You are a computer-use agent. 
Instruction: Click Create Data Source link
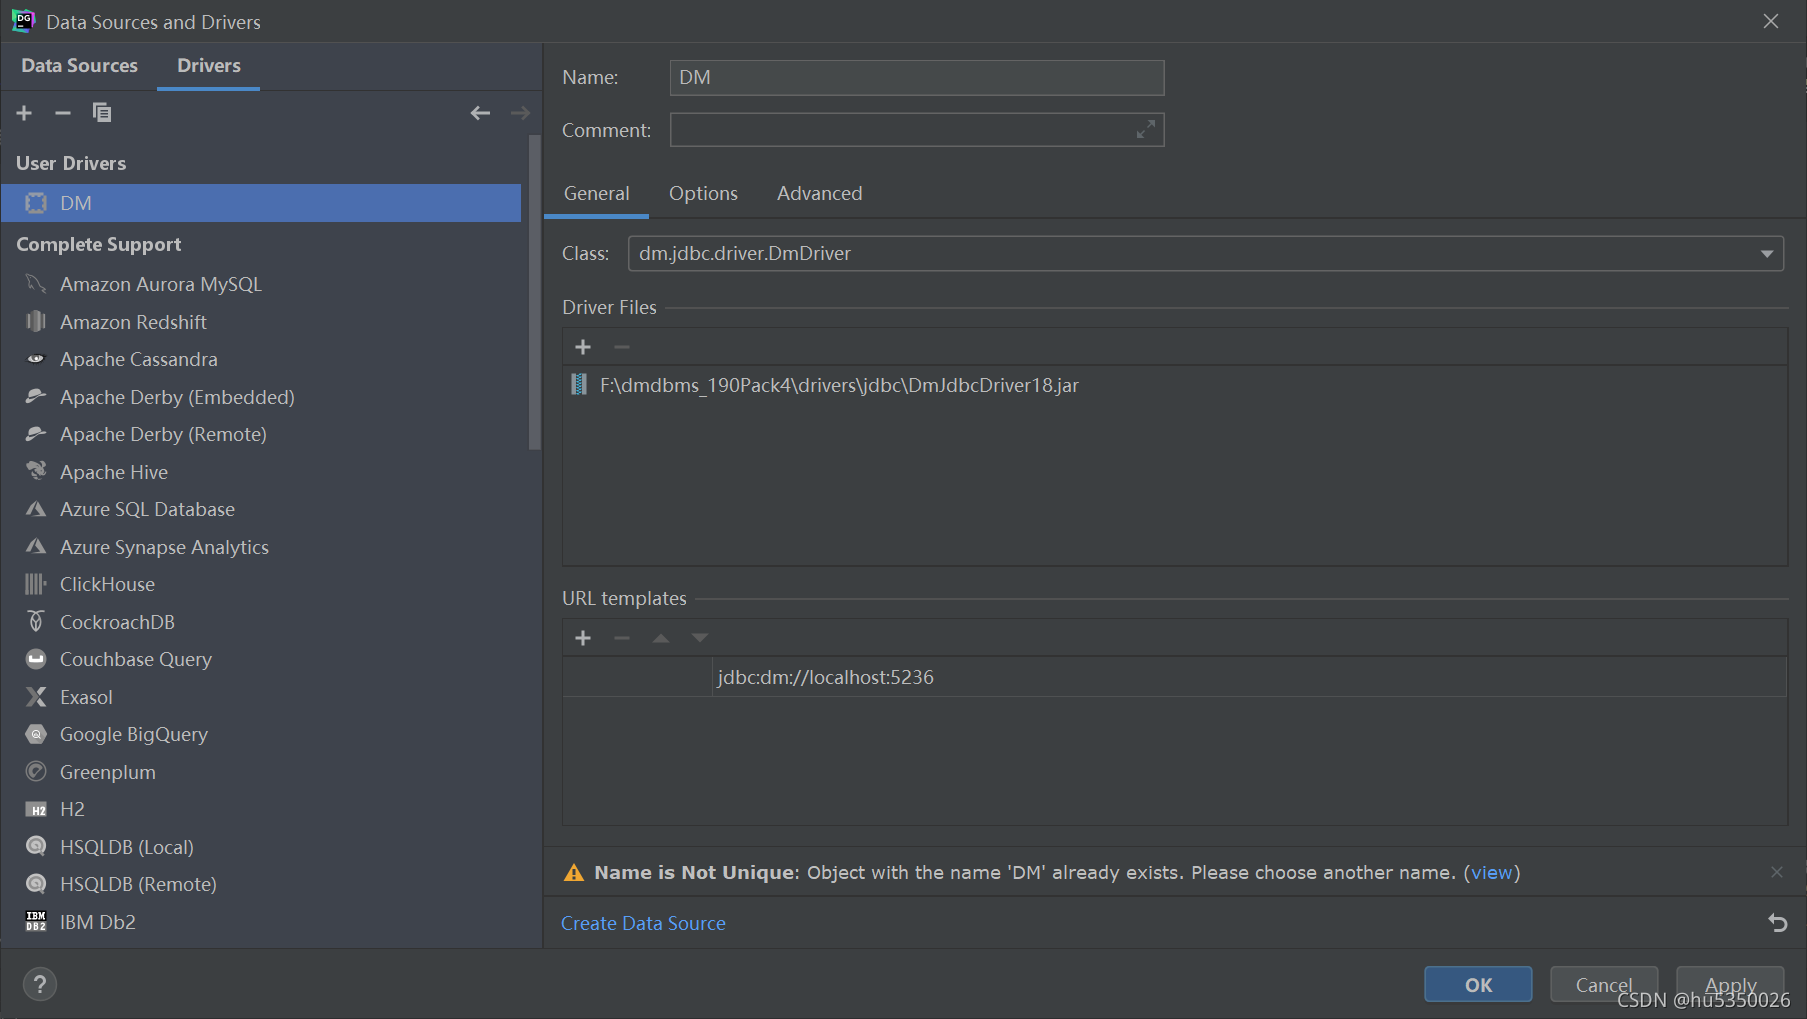(643, 923)
